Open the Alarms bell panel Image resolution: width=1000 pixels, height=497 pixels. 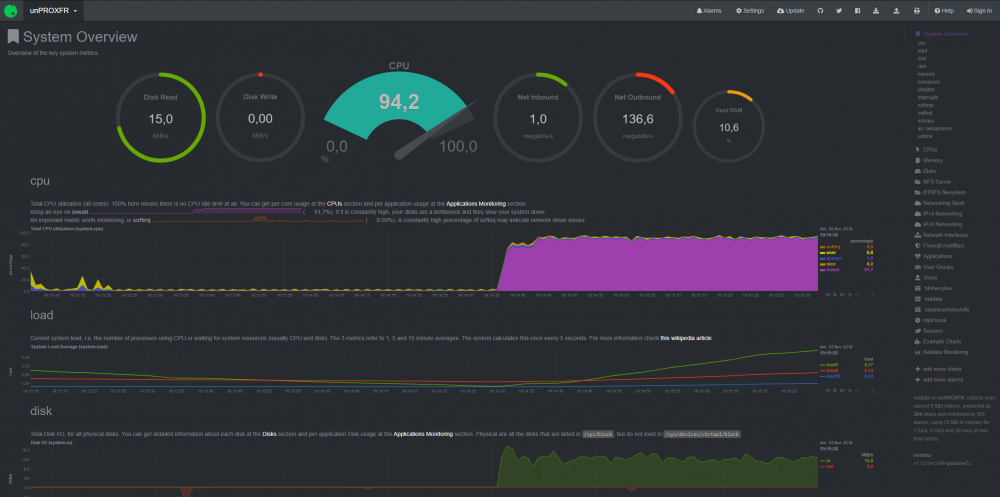click(709, 11)
